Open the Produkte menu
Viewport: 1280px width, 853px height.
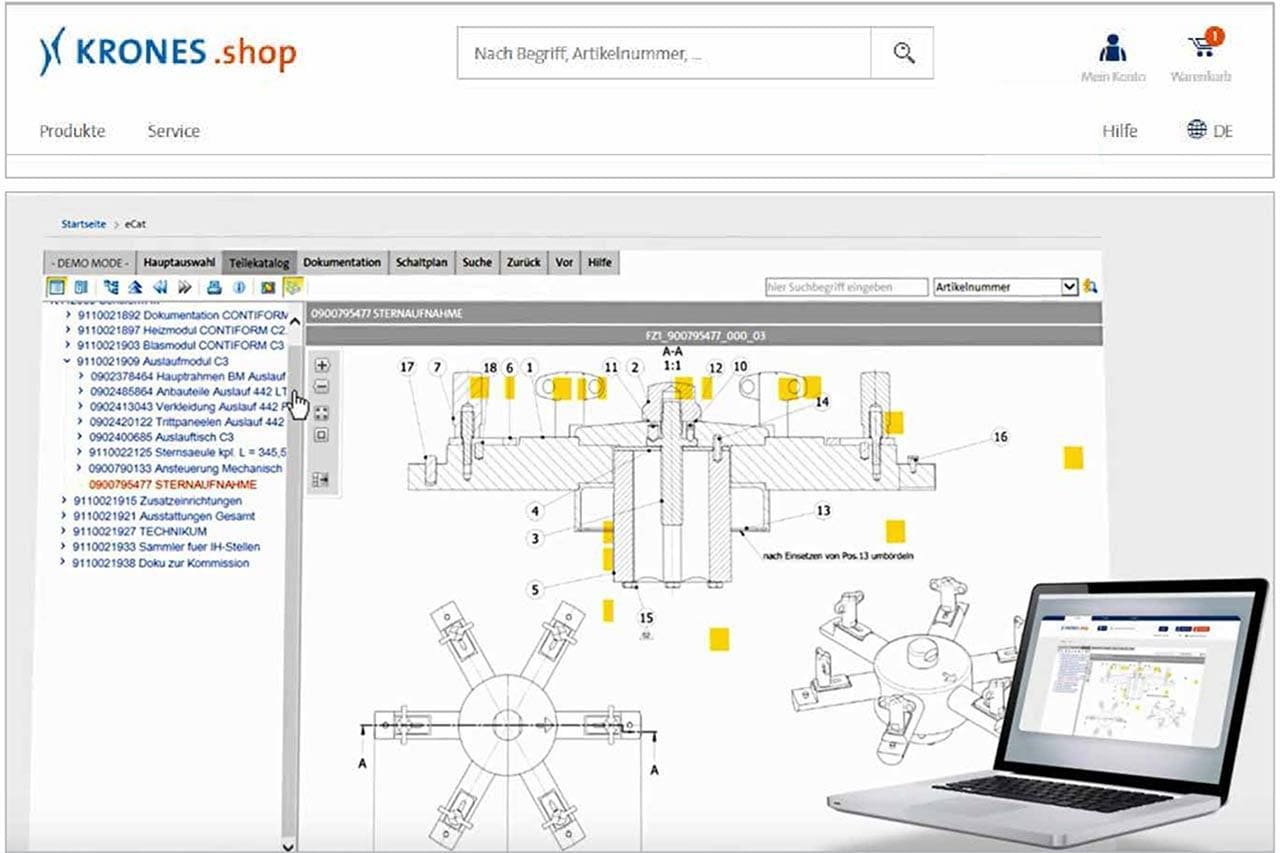tap(72, 131)
